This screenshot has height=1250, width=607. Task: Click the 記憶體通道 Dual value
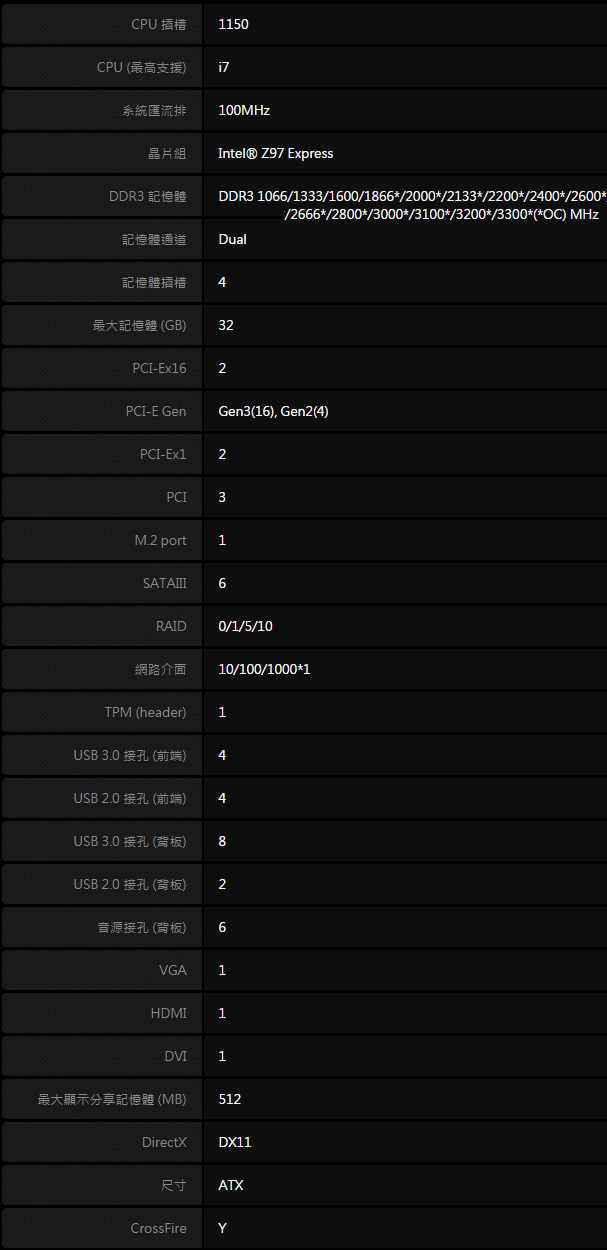pyautogui.click(x=232, y=239)
